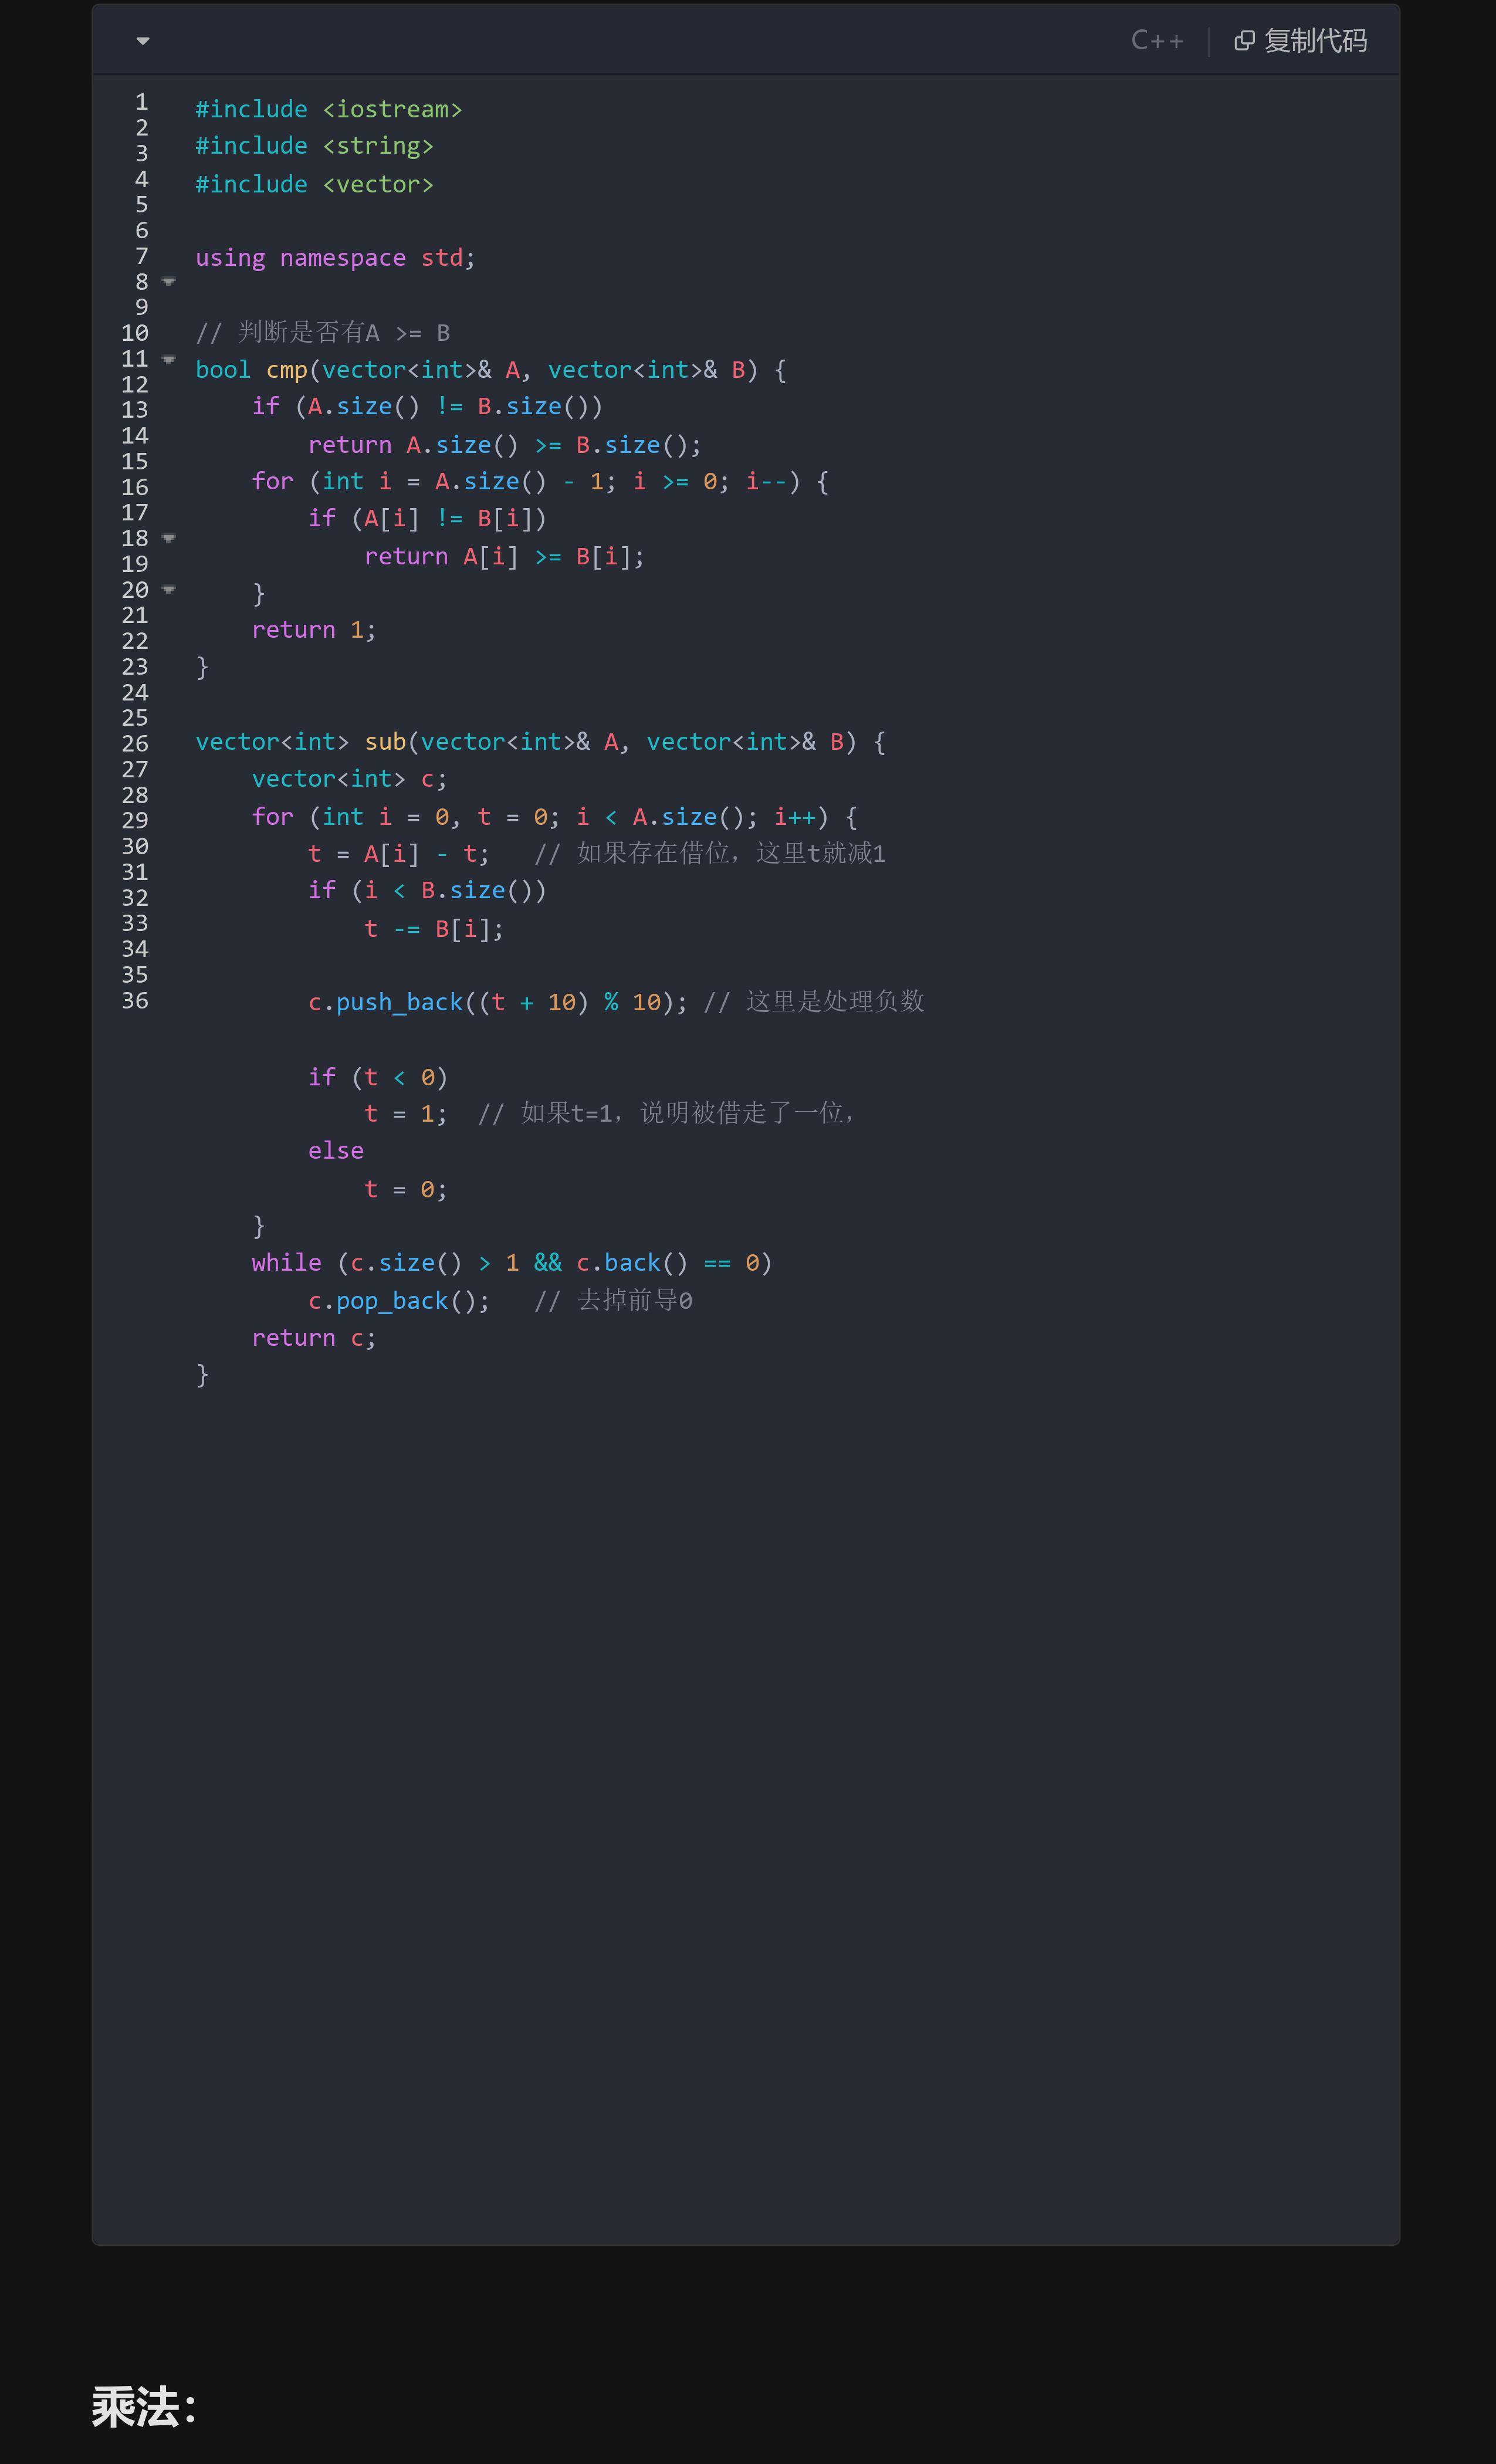Click line number 36 in gutter
Screen dimensions: 1496x2464
pos(135,1000)
